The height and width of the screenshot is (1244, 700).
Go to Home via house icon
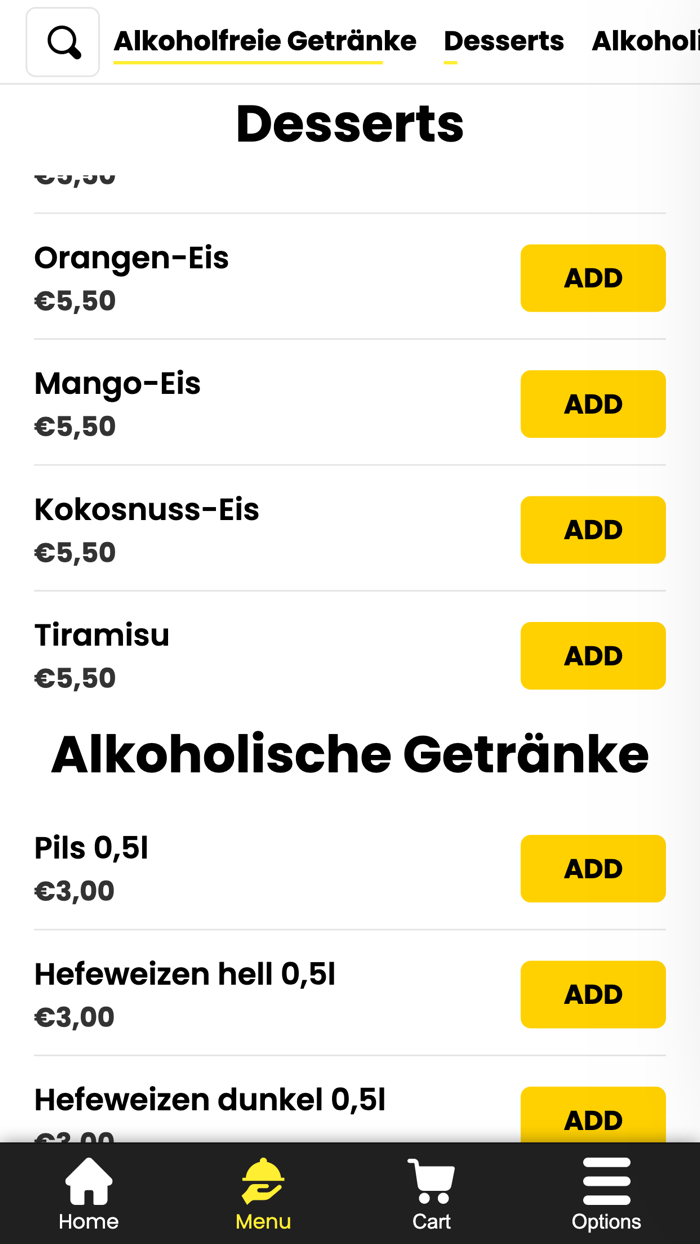coord(88,1192)
